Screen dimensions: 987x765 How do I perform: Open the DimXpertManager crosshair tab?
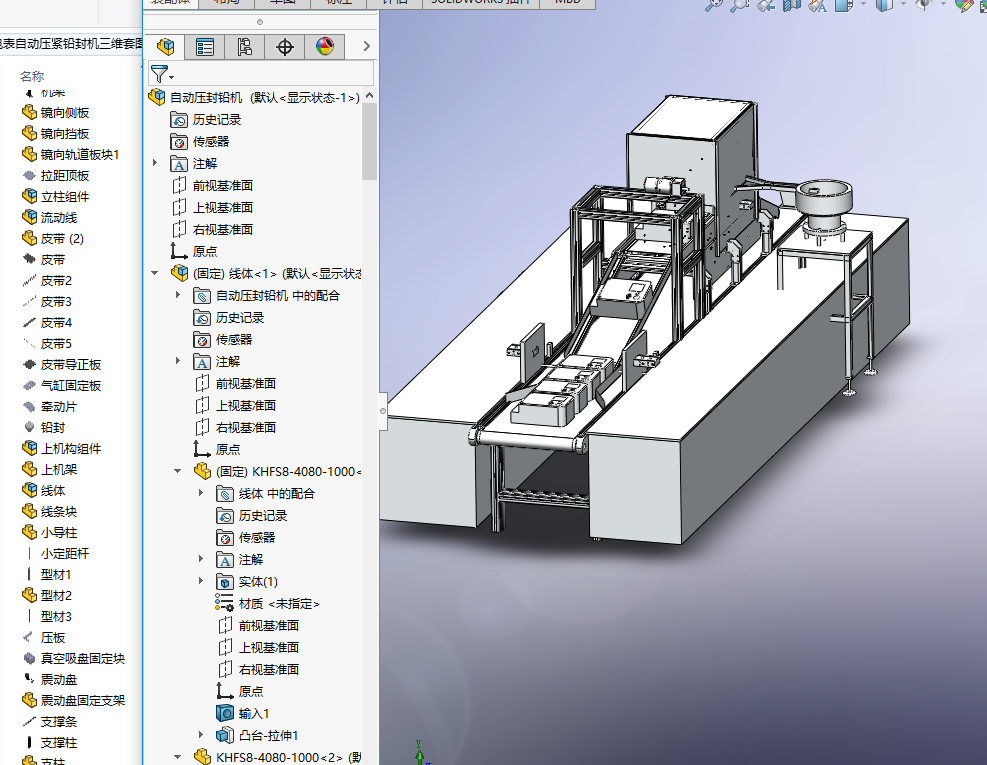click(x=285, y=46)
